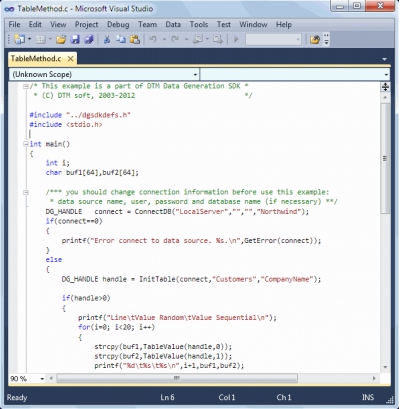Viewport: 400px width, 409px height.
Task: Click the Start Debugging play icon
Action: click(x=236, y=39)
